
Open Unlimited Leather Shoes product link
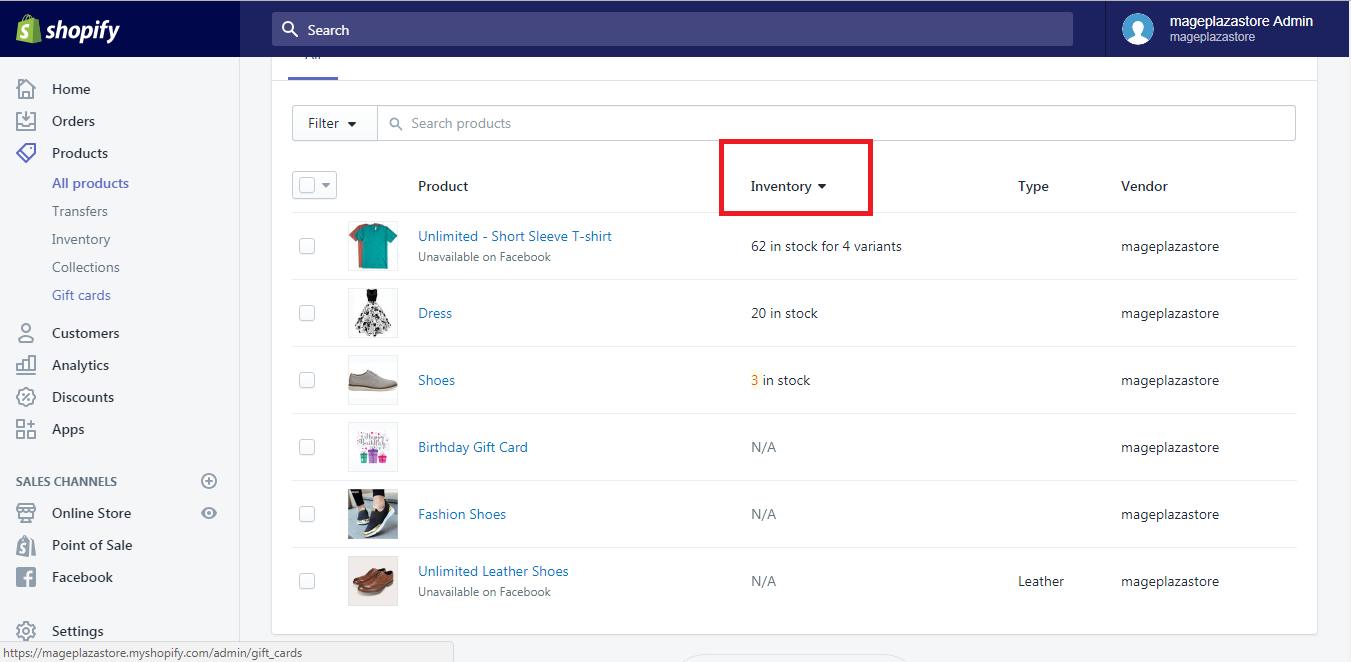point(493,571)
